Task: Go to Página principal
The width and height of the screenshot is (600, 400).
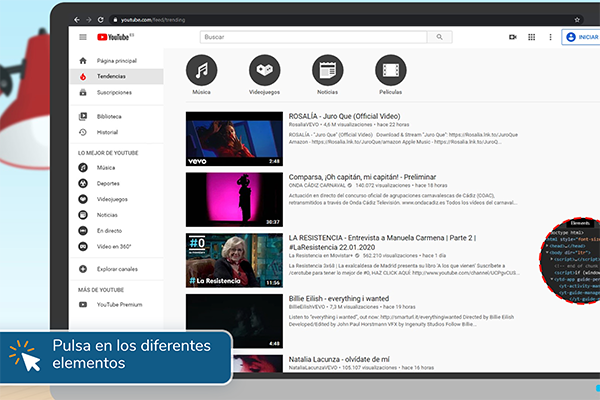Action: (x=117, y=61)
